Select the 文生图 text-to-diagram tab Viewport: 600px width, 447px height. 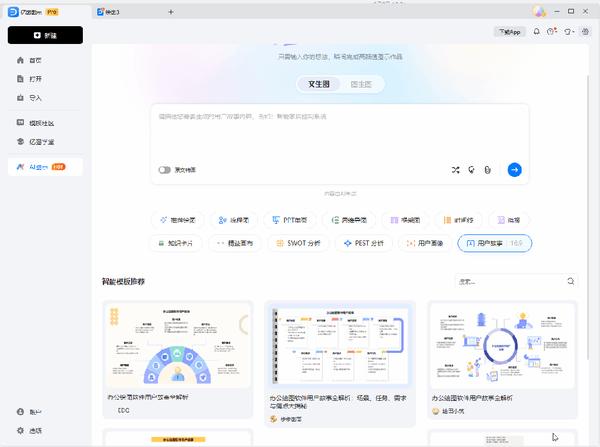[x=319, y=84]
